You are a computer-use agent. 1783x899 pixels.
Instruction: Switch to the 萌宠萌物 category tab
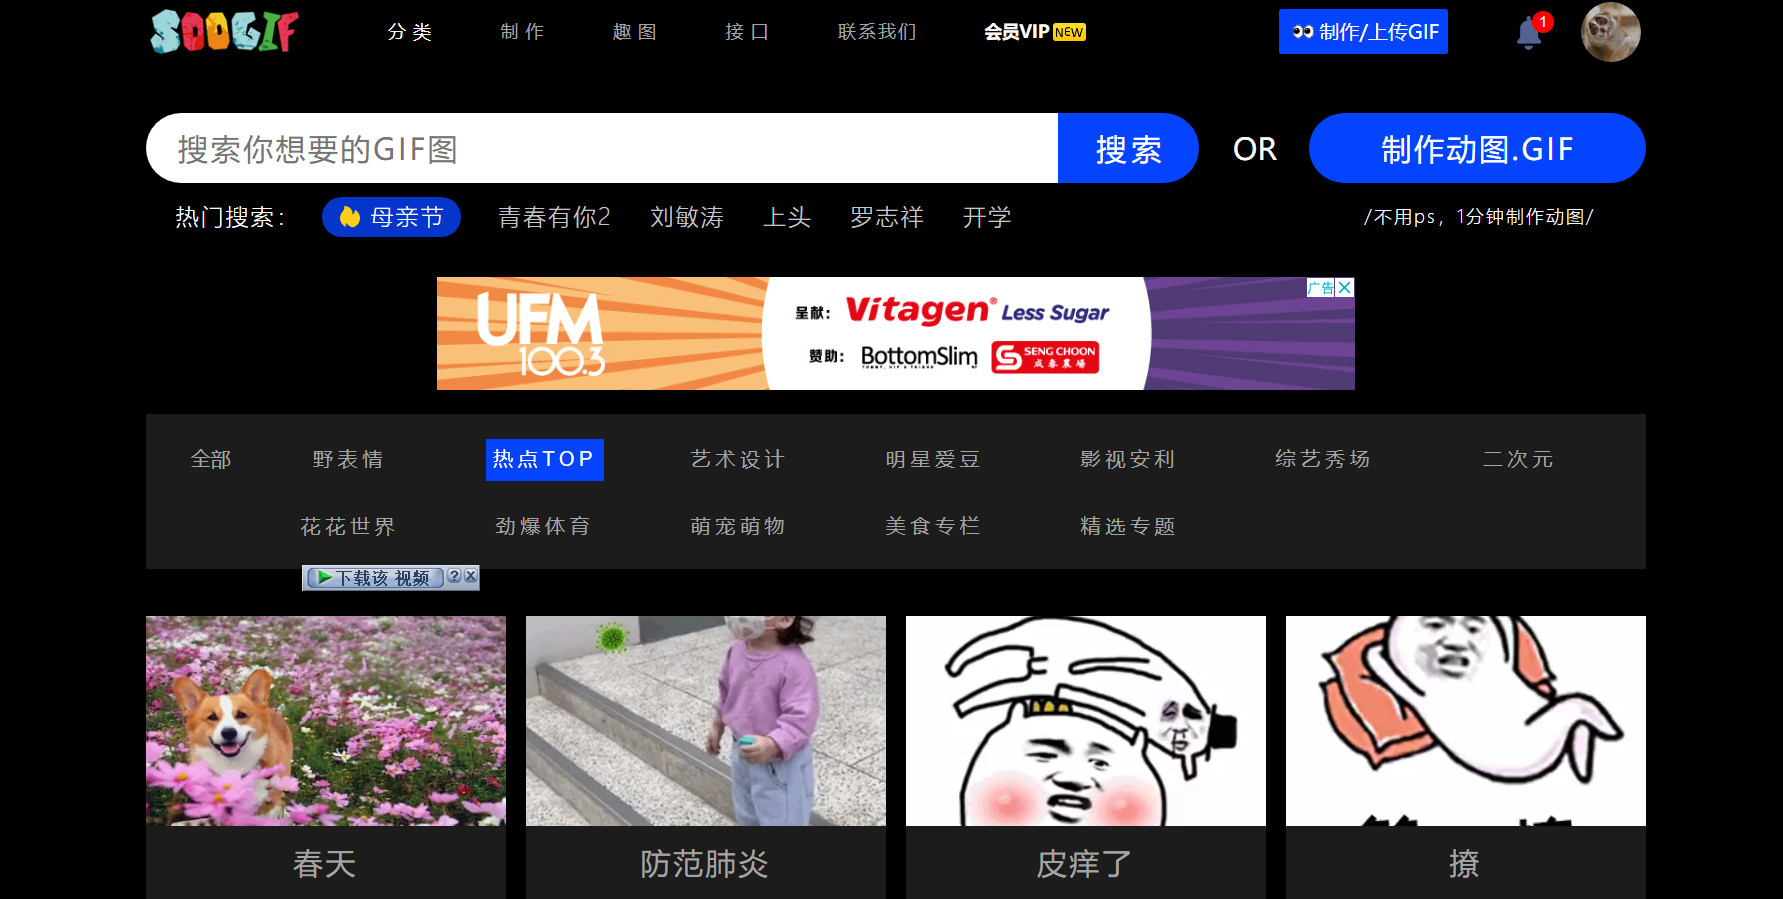(x=738, y=526)
